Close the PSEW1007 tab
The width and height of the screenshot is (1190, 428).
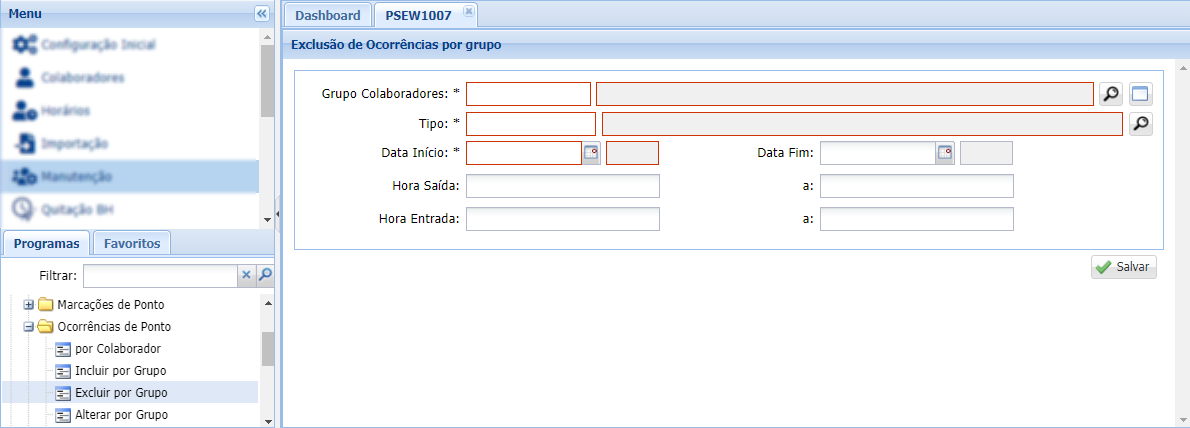(x=469, y=11)
